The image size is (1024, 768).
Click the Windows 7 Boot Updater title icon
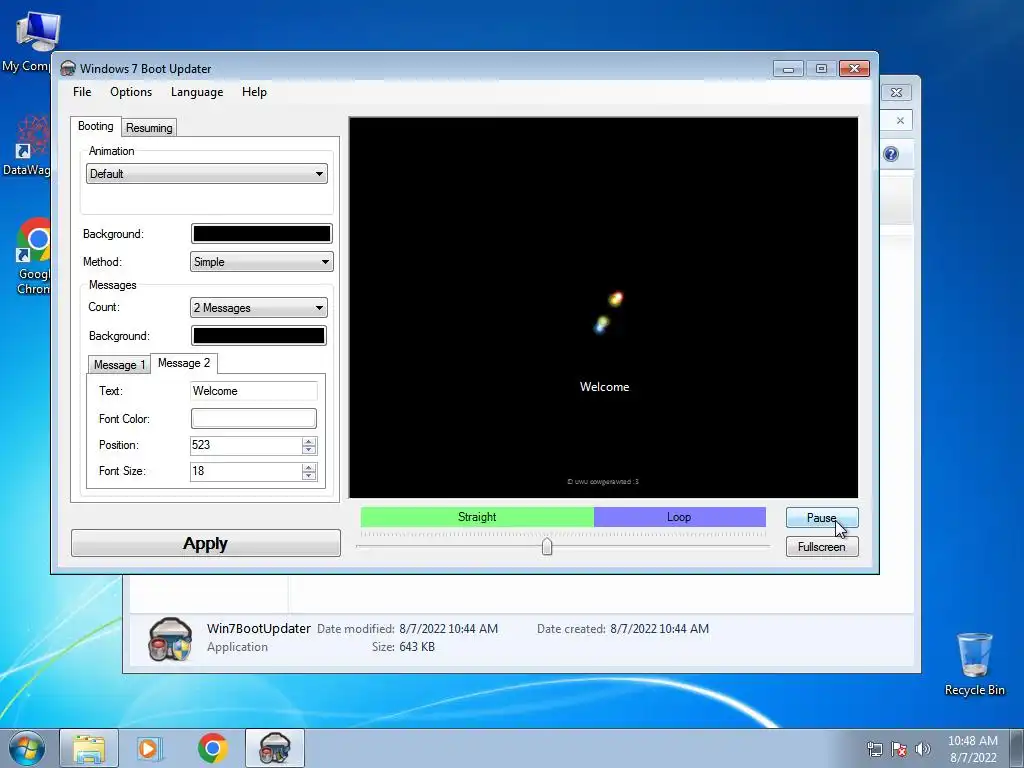(x=68, y=69)
